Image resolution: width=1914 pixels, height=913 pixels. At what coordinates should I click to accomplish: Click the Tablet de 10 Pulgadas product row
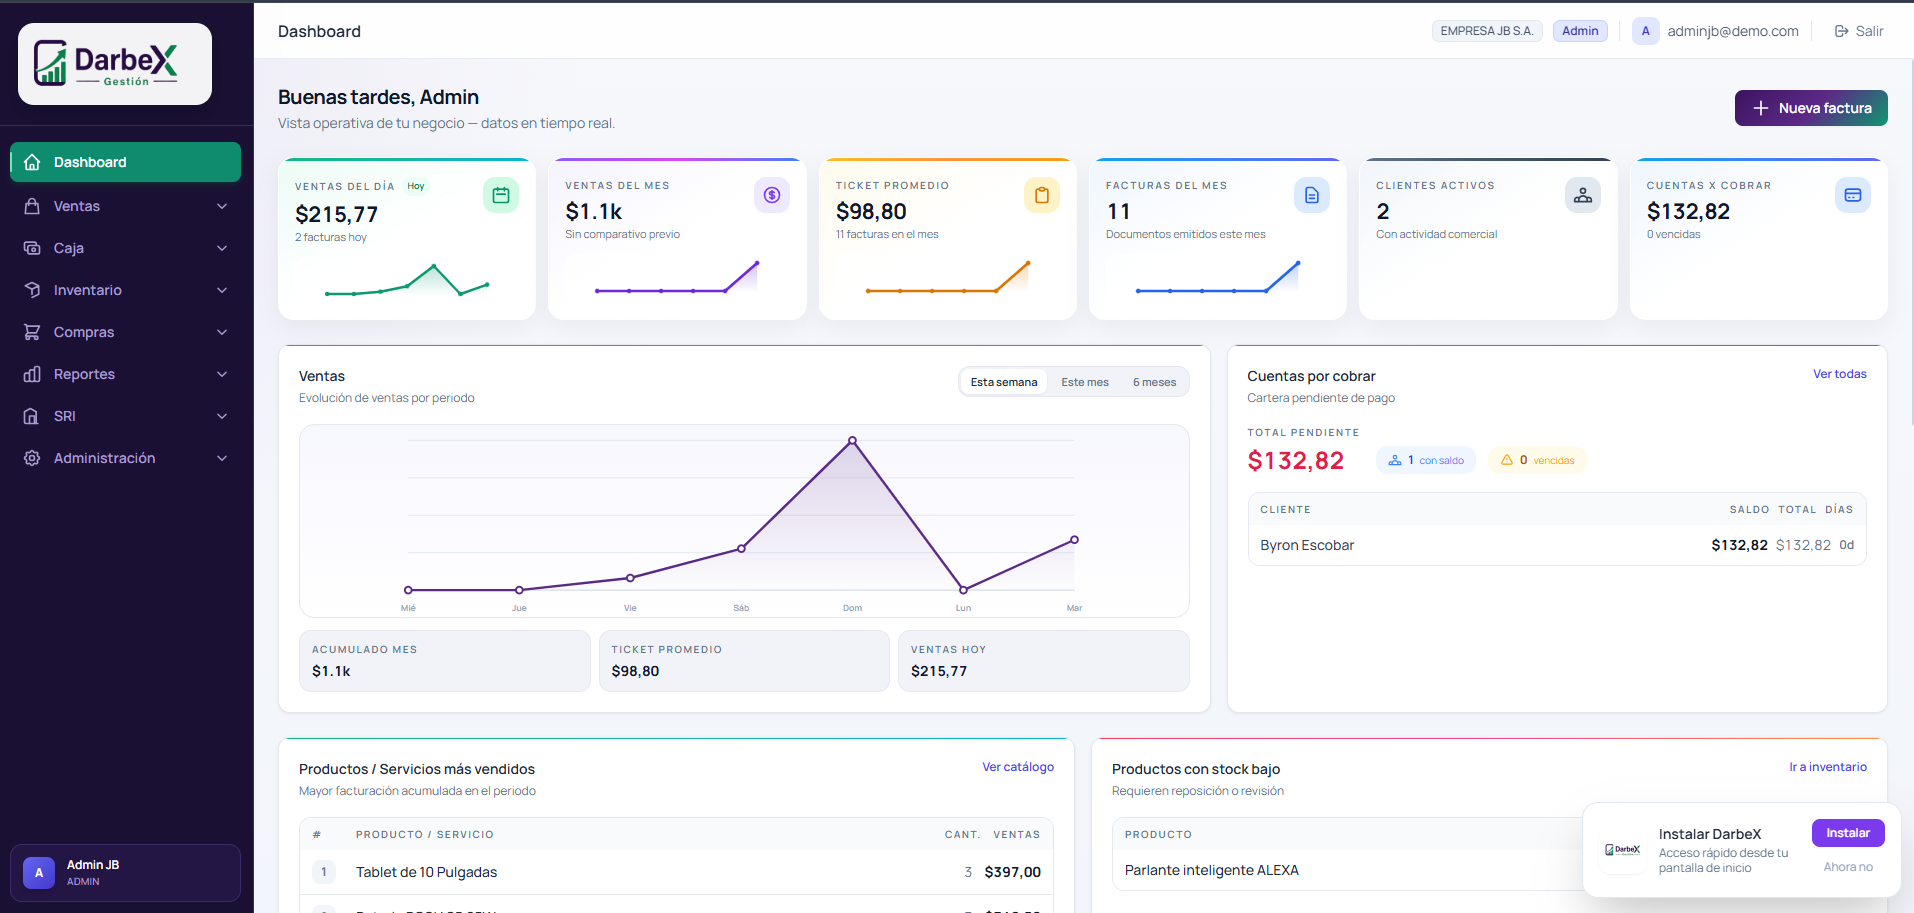click(x=676, y=872)
